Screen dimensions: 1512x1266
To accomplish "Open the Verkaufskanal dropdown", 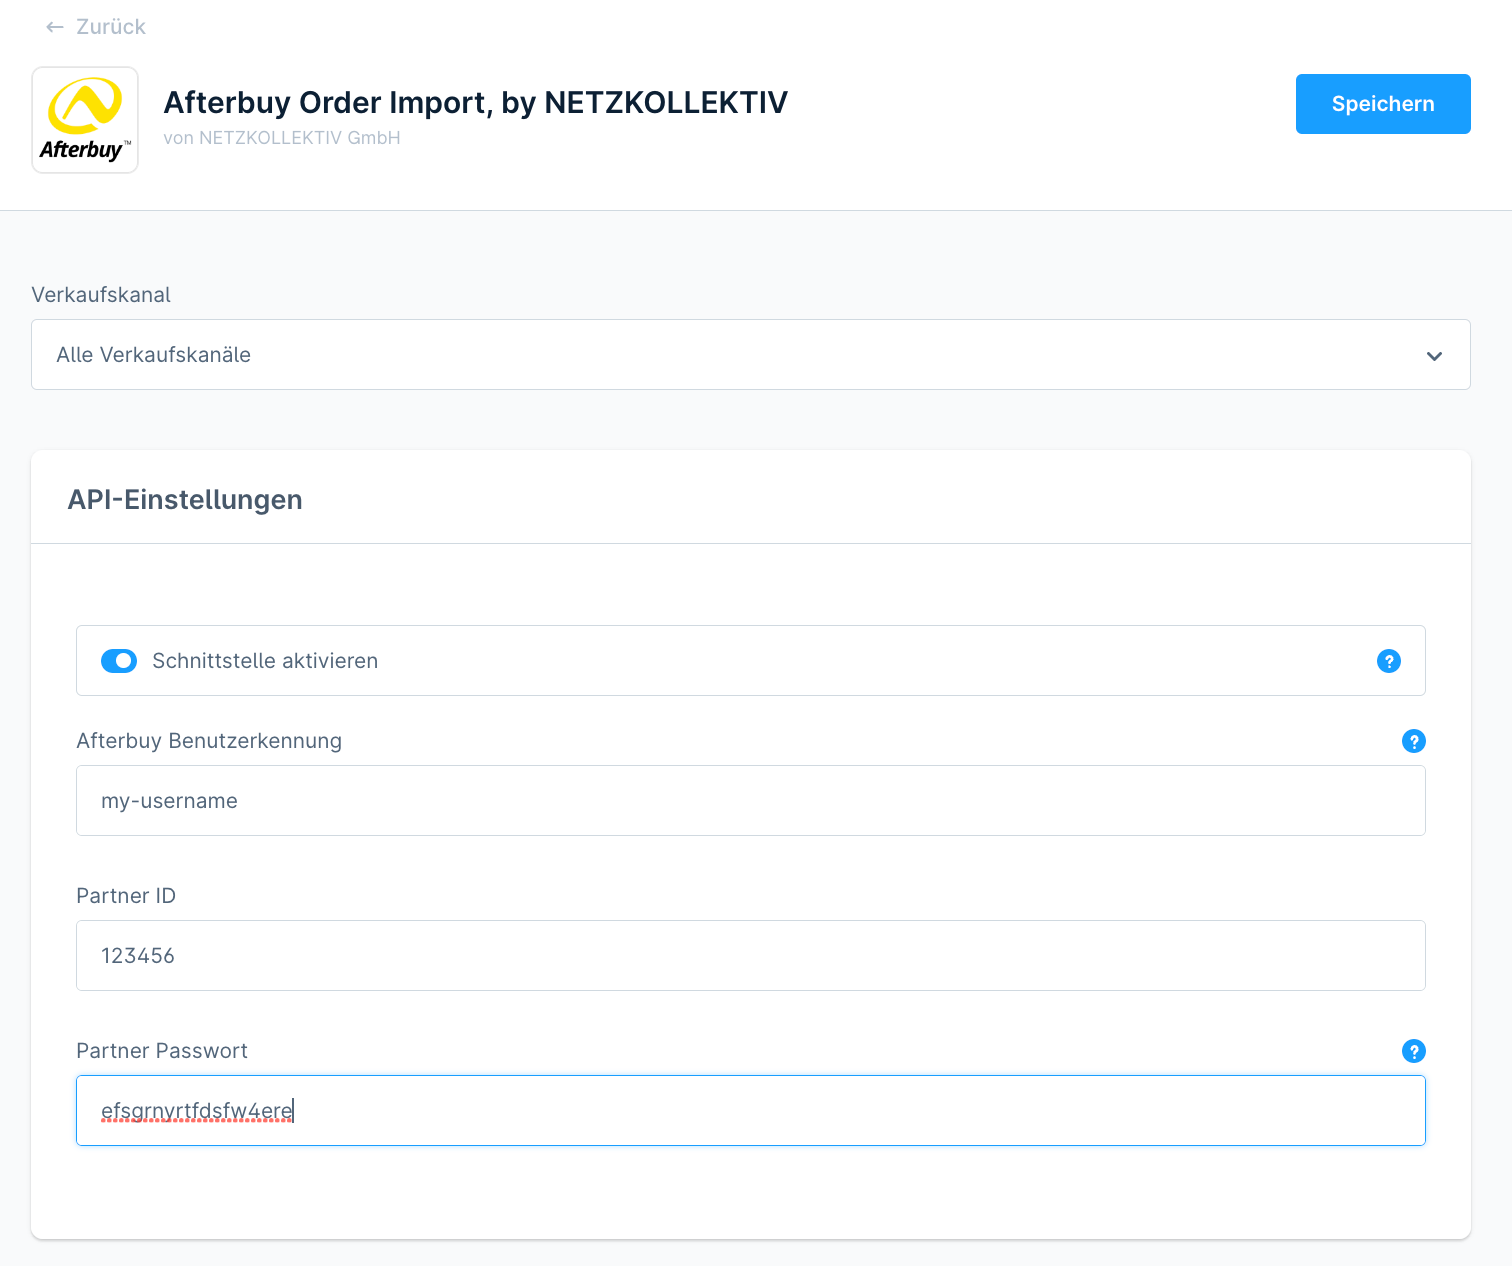I will [x=751, y=355].
